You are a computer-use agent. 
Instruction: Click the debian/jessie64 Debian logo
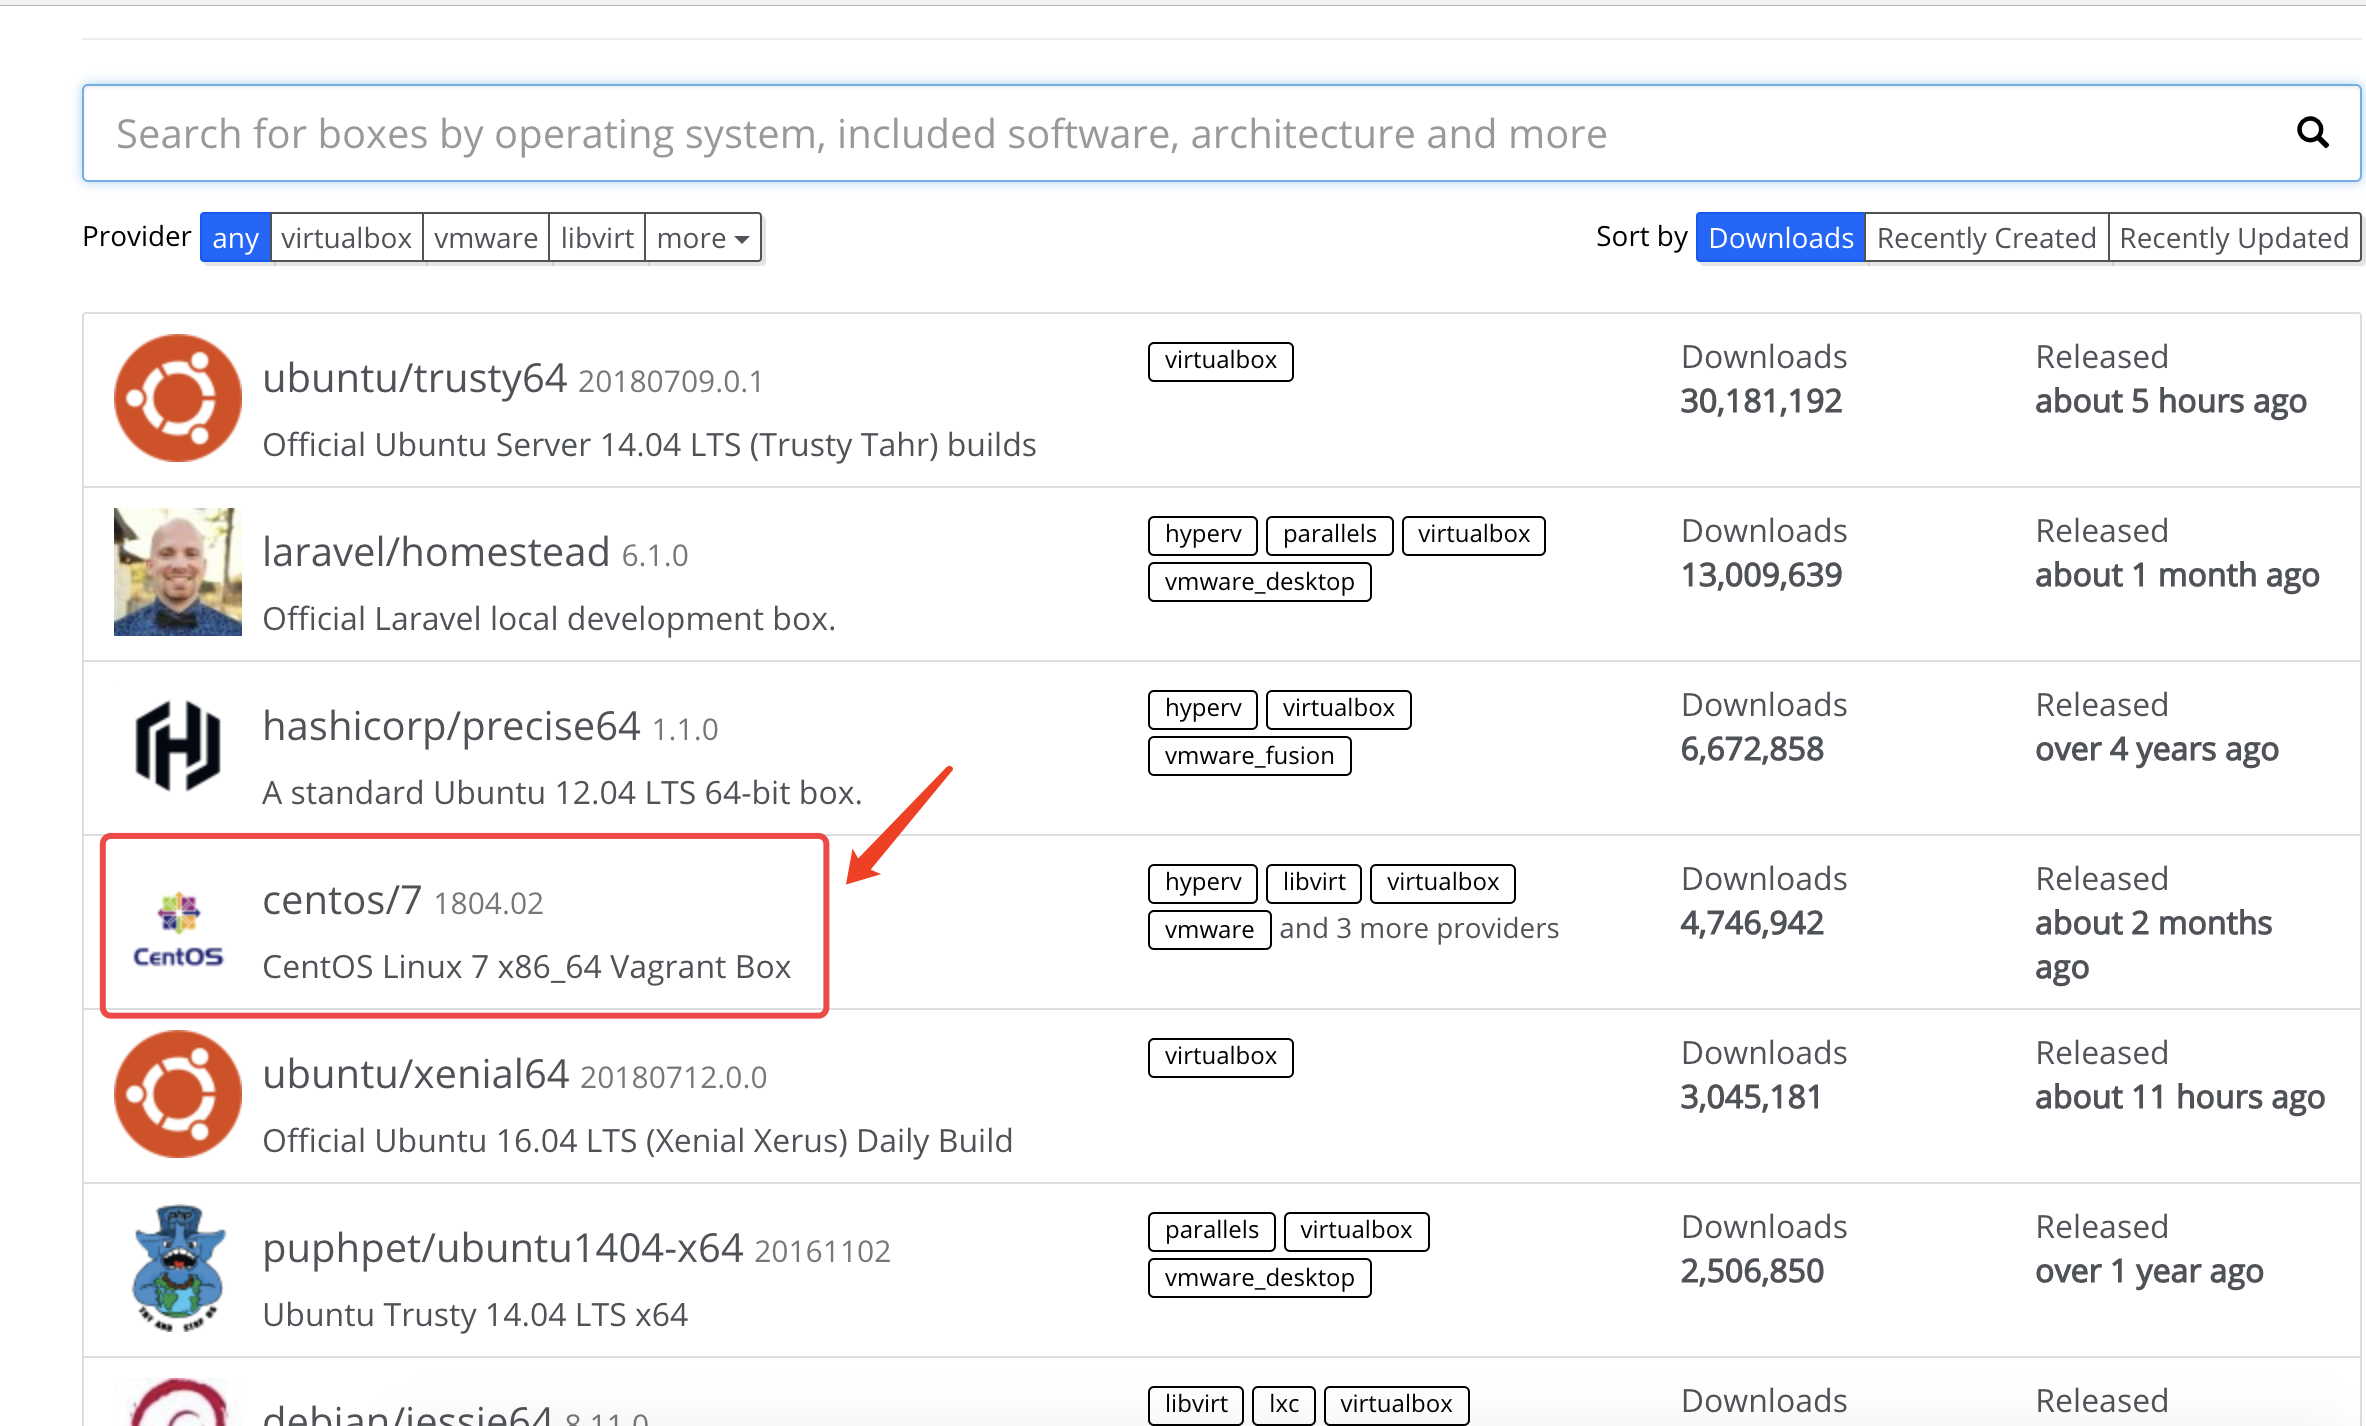pyautogui.click(x=178, y=1402)
